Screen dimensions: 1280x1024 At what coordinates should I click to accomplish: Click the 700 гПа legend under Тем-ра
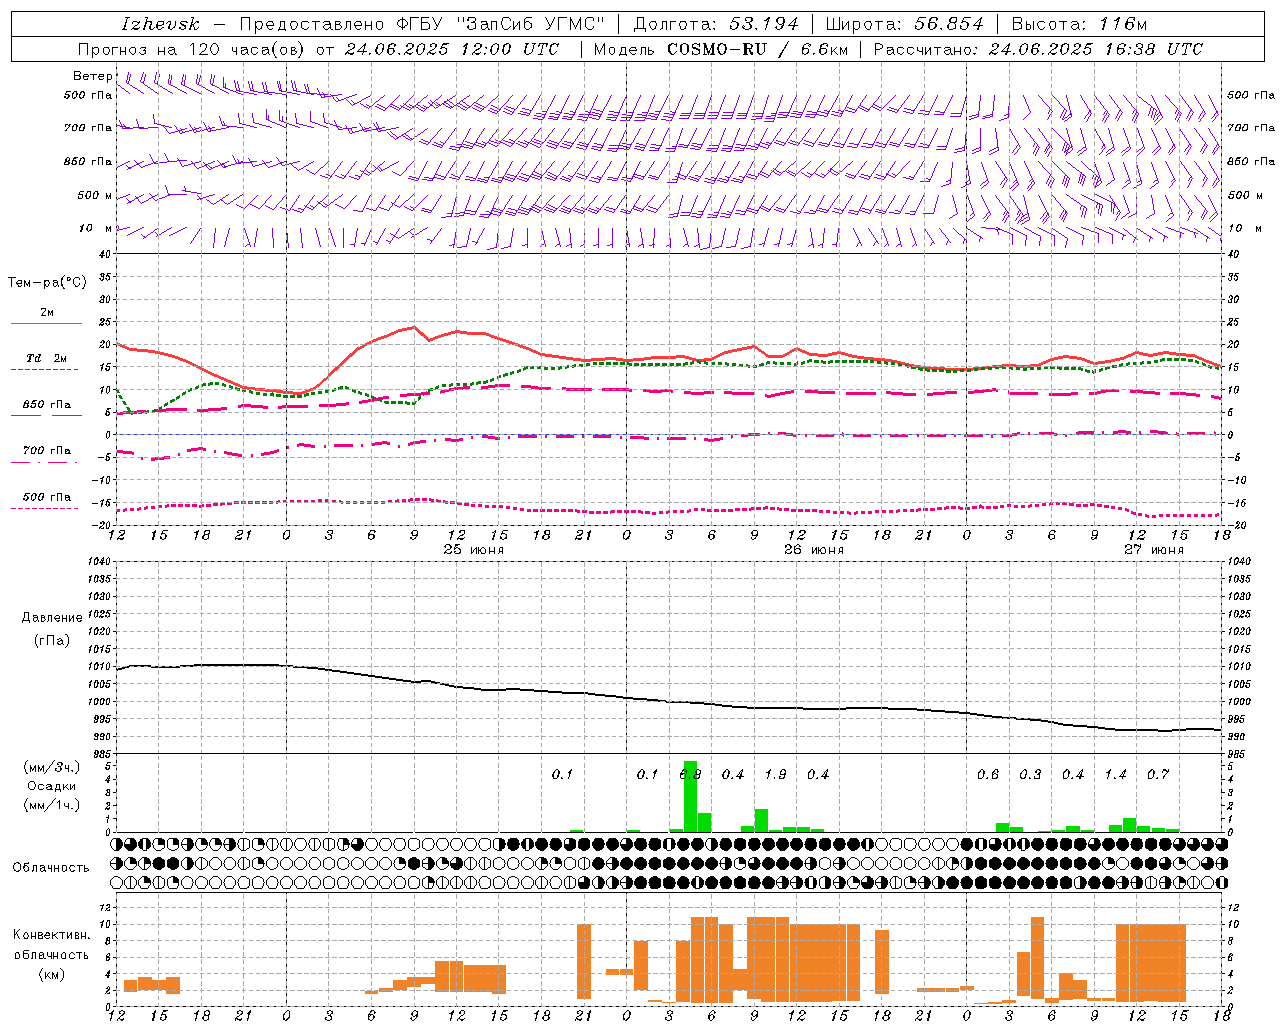[47, 451]
